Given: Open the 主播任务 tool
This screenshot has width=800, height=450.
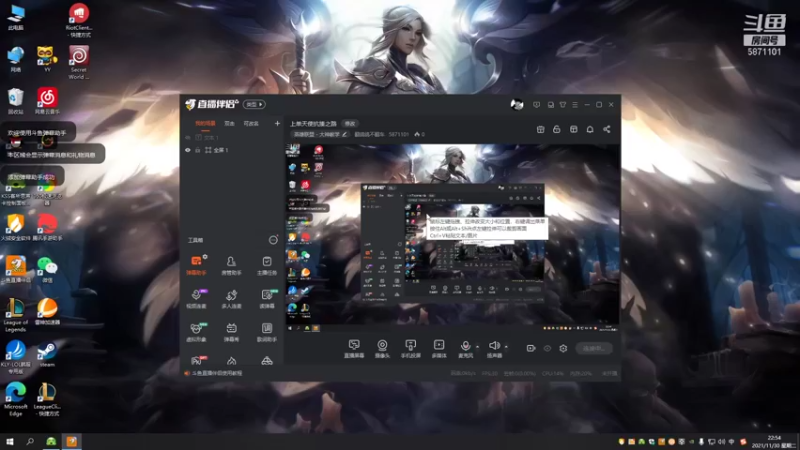Looking at the screenshot, I should coord(267,265).
